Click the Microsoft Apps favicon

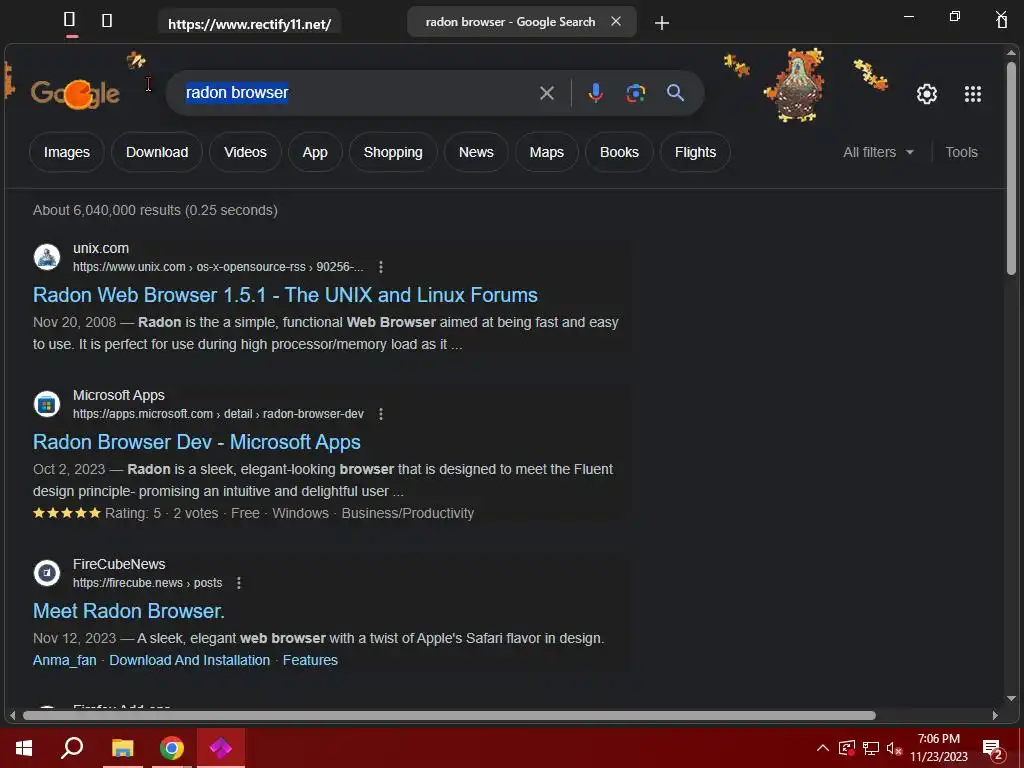coord(47,404)
